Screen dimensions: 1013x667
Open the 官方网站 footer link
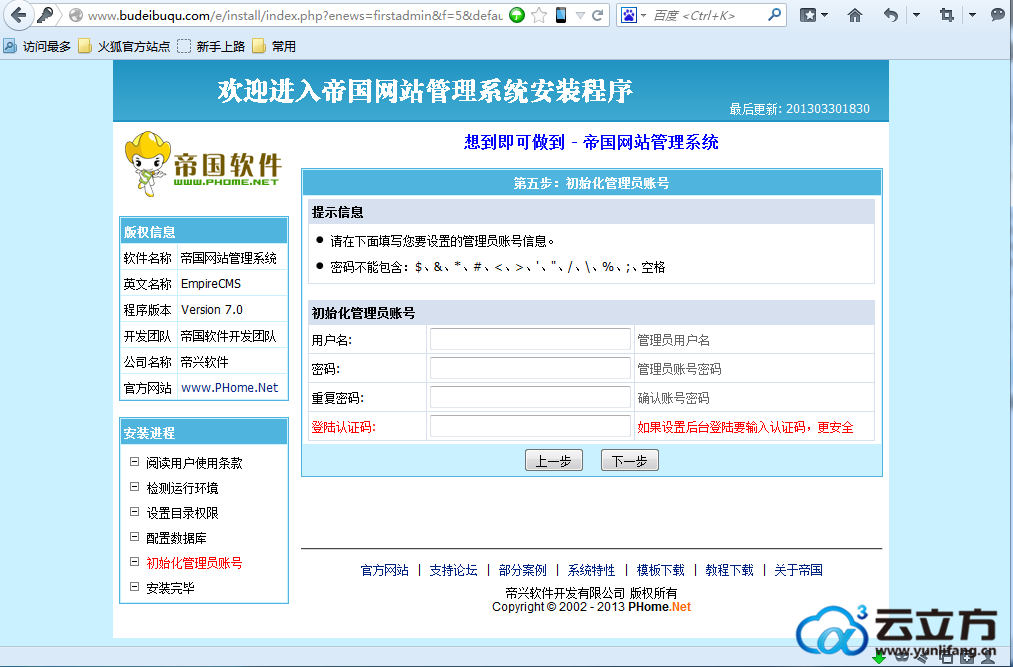[384, 570]
